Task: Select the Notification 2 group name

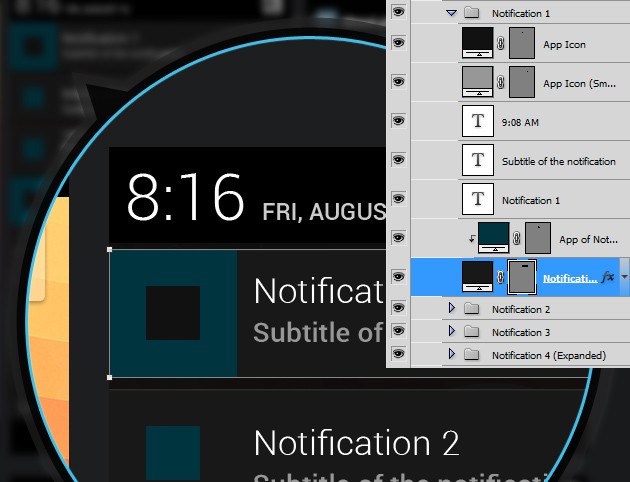Action: coord(521,309)
